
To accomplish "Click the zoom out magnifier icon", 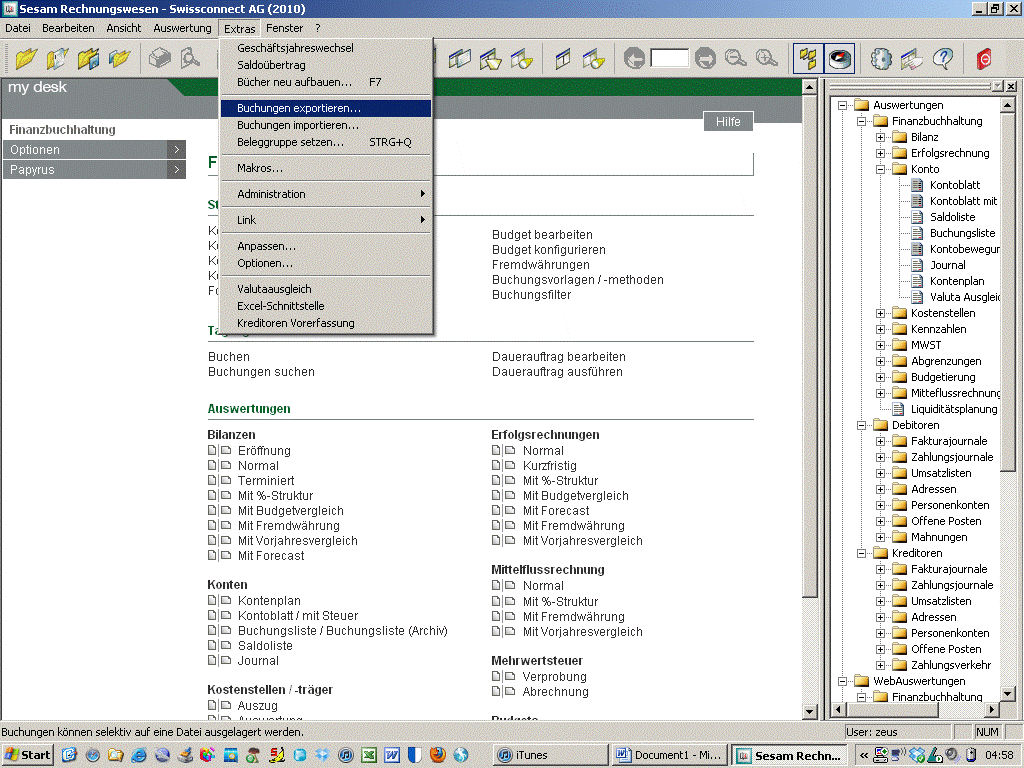I will tap(735, 59).
